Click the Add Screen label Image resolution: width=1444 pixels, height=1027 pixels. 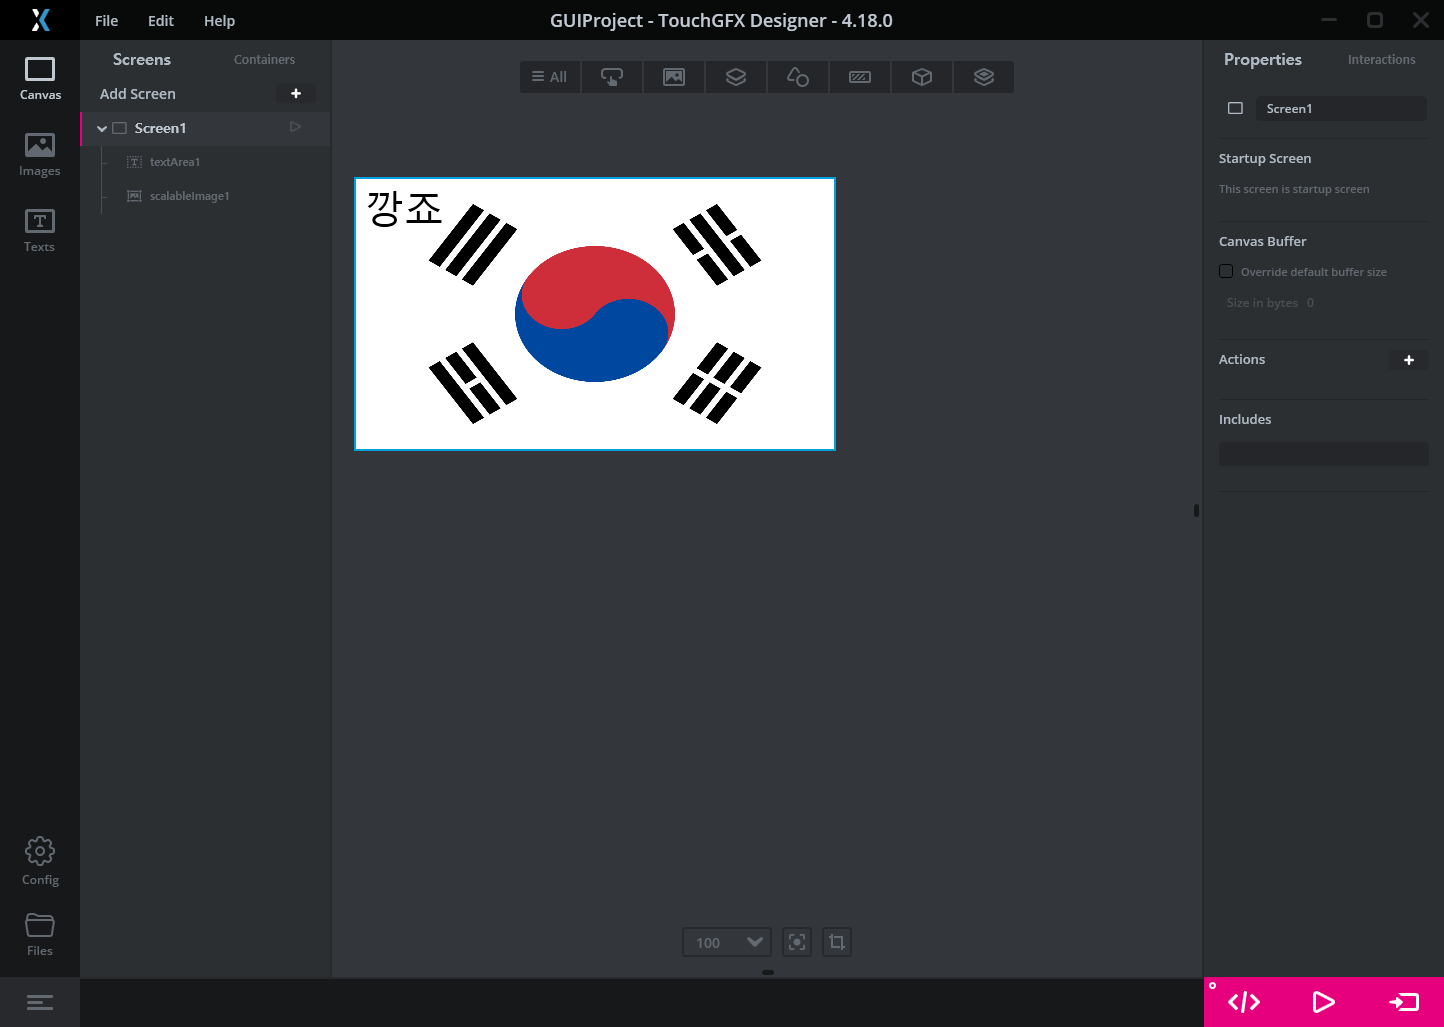point(138,93)
